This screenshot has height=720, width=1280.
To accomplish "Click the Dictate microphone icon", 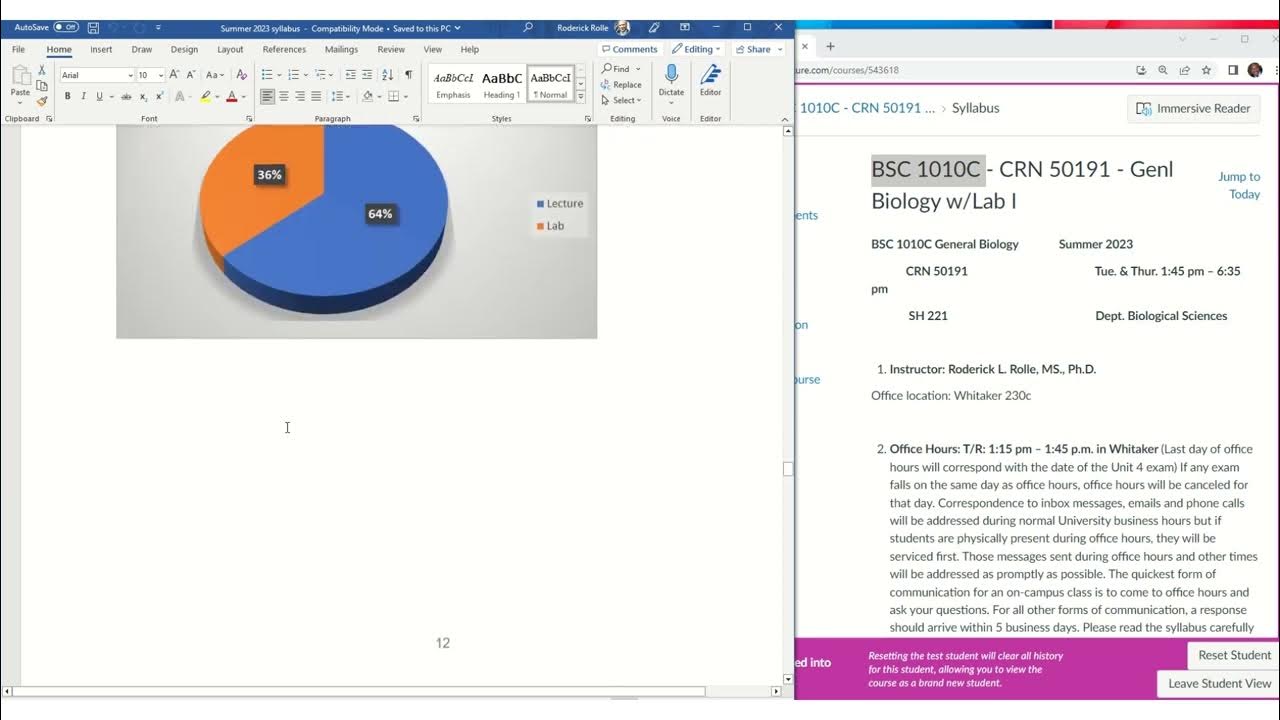I will (671, 75).
